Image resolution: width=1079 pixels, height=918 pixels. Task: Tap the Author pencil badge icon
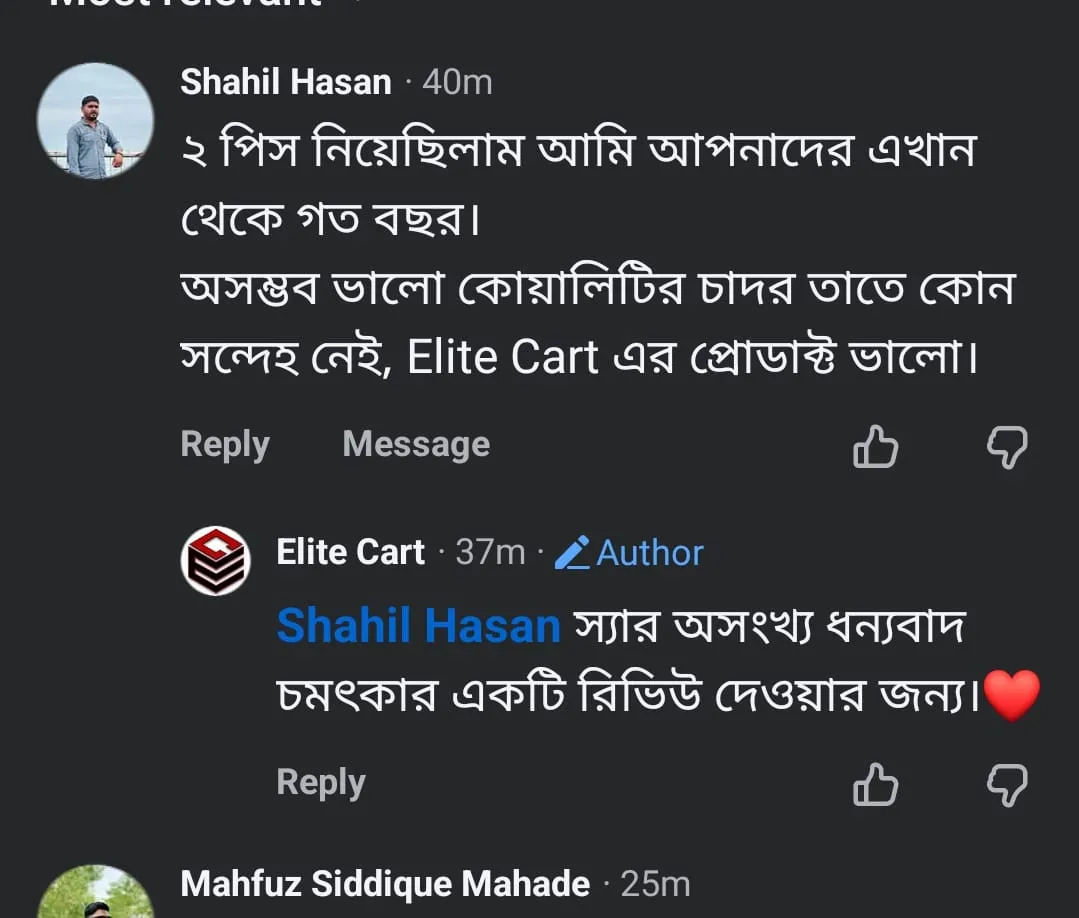pyautogui.click(x=572, y=553)
